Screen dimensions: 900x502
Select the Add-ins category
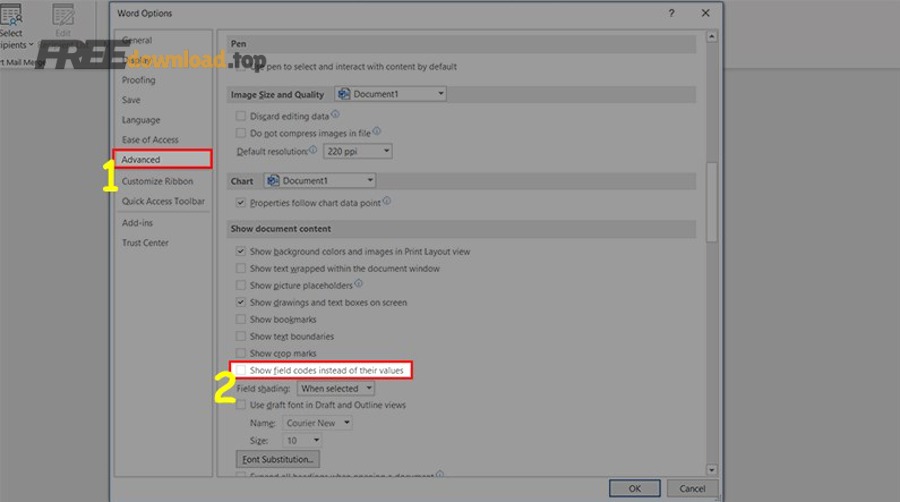click(x=137, y=223)
